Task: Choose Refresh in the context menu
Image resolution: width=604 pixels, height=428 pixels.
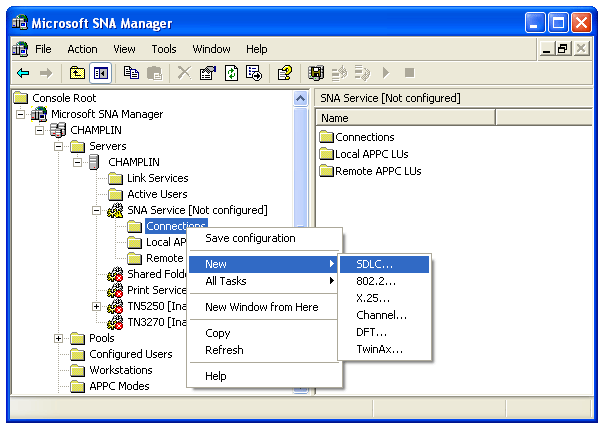Action: (265, 350)
